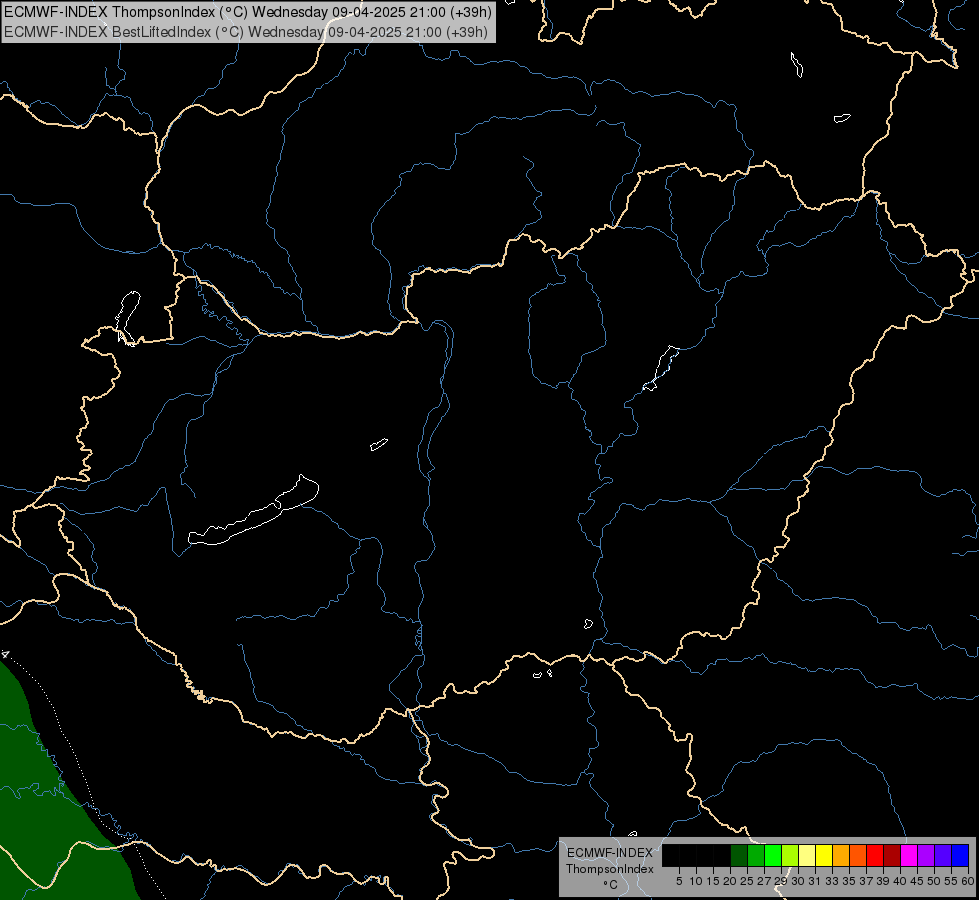The height and width of the screenshot is (900, 979).
Task: Click the legend tick value 55
Action: click(951, 881)
